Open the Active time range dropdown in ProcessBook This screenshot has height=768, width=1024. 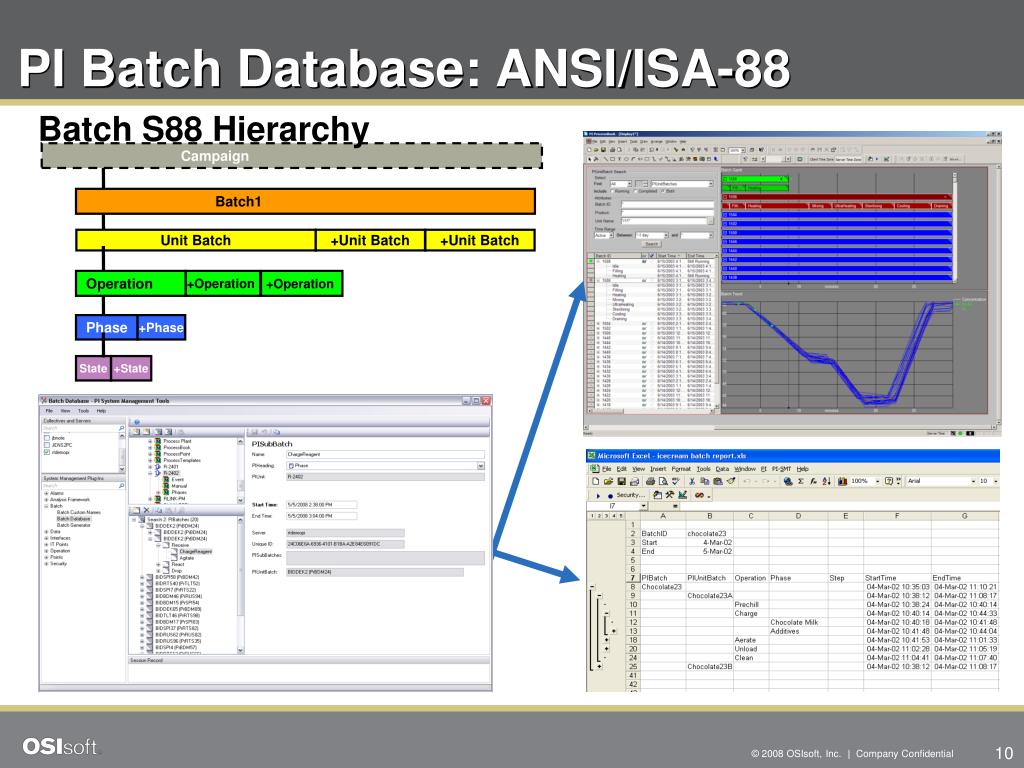coord(612,236)
